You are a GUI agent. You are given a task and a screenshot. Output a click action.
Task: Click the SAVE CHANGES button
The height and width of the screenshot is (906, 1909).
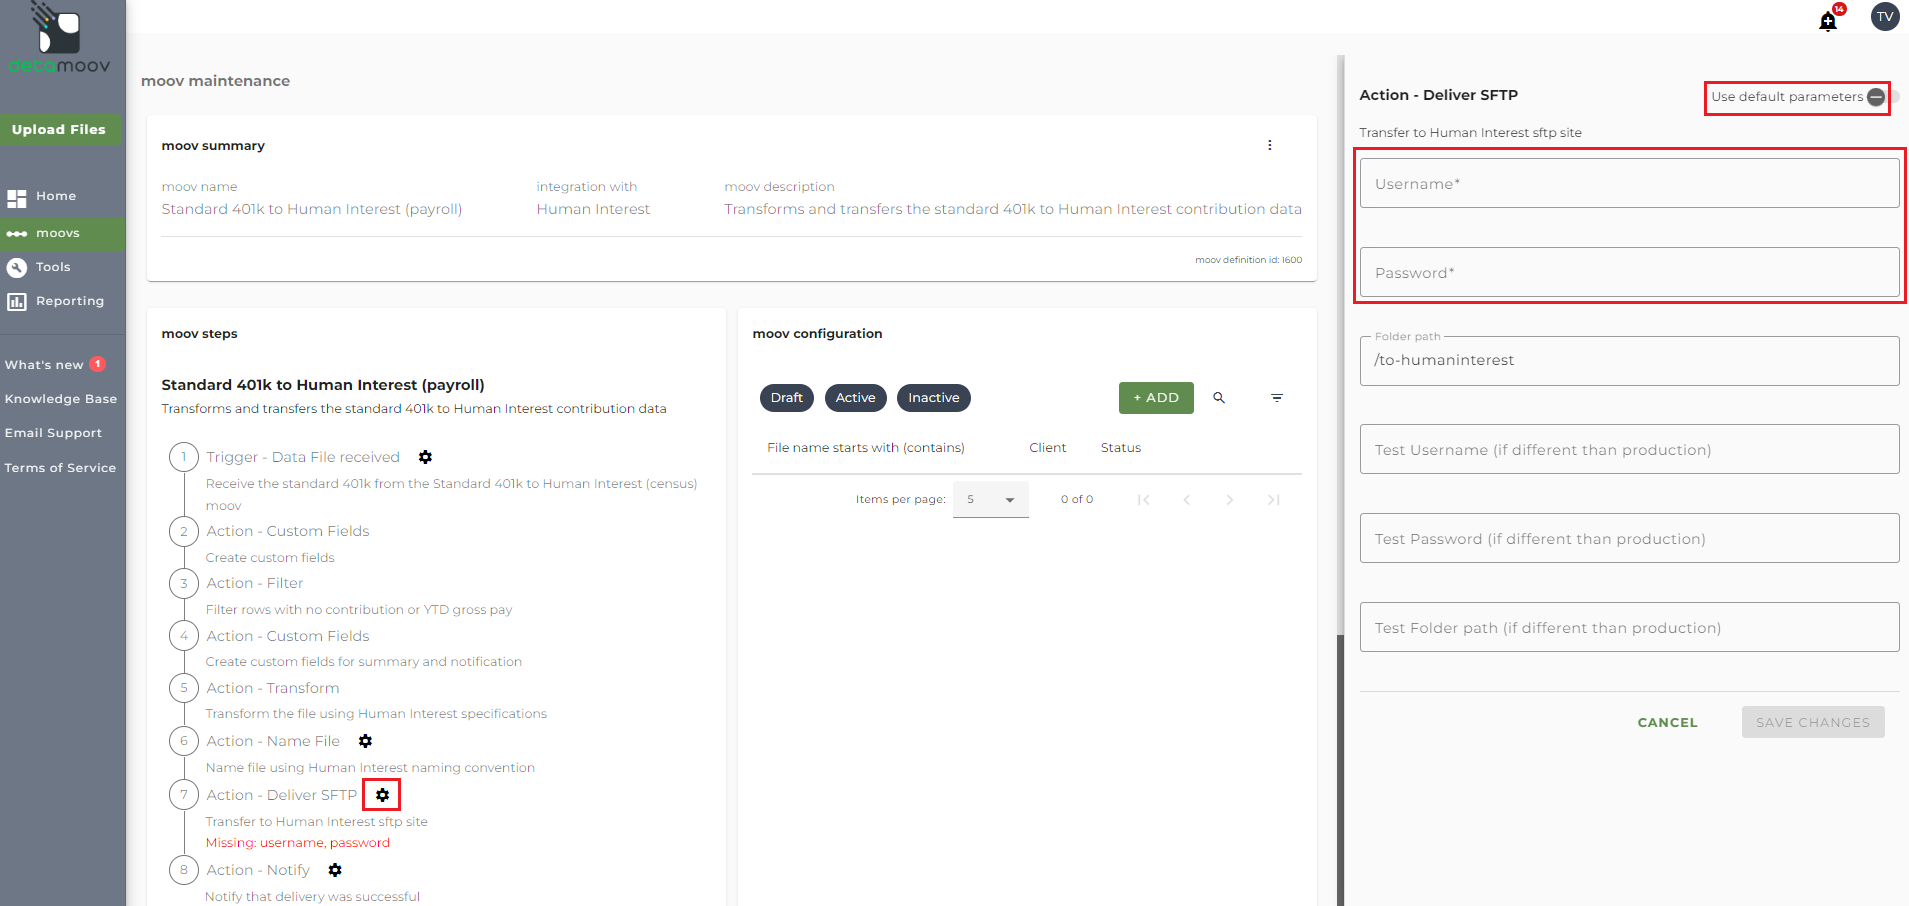tap(1813, 723)
